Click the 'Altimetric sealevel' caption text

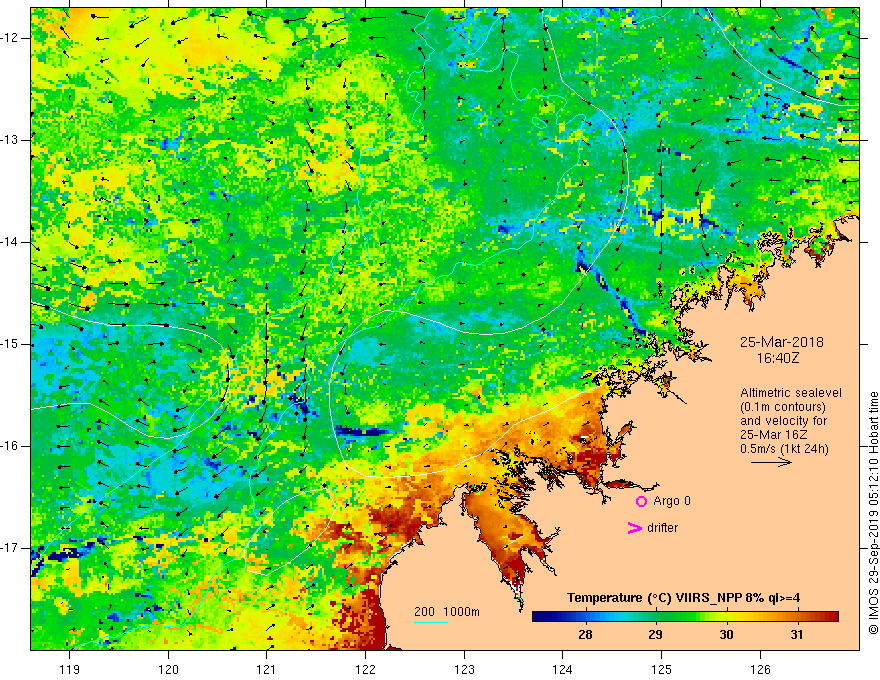[x=791, y=393]
